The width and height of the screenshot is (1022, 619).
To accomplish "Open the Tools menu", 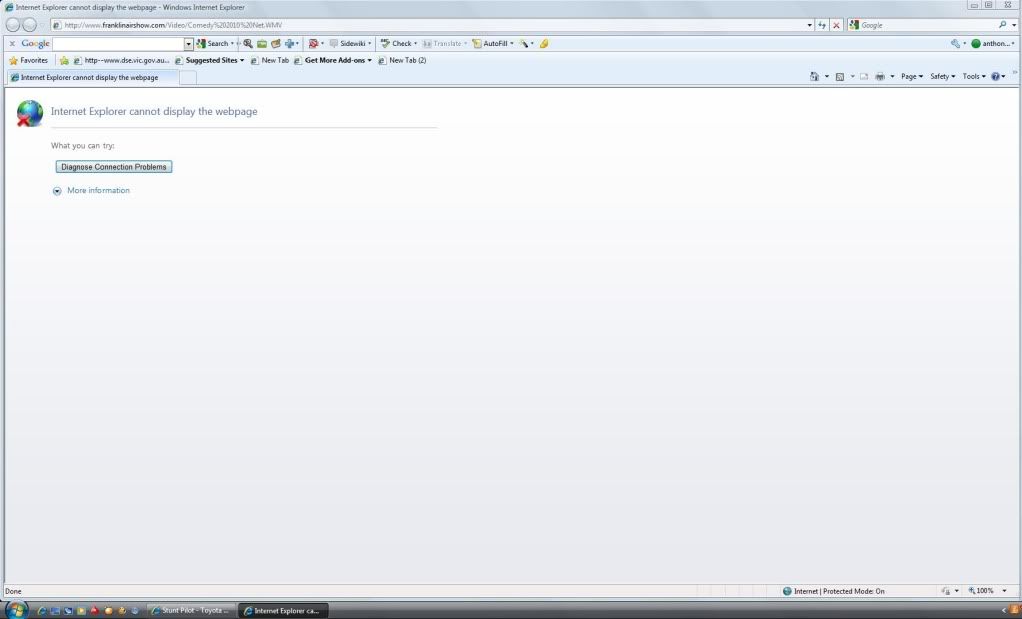I will click(974, 77).
